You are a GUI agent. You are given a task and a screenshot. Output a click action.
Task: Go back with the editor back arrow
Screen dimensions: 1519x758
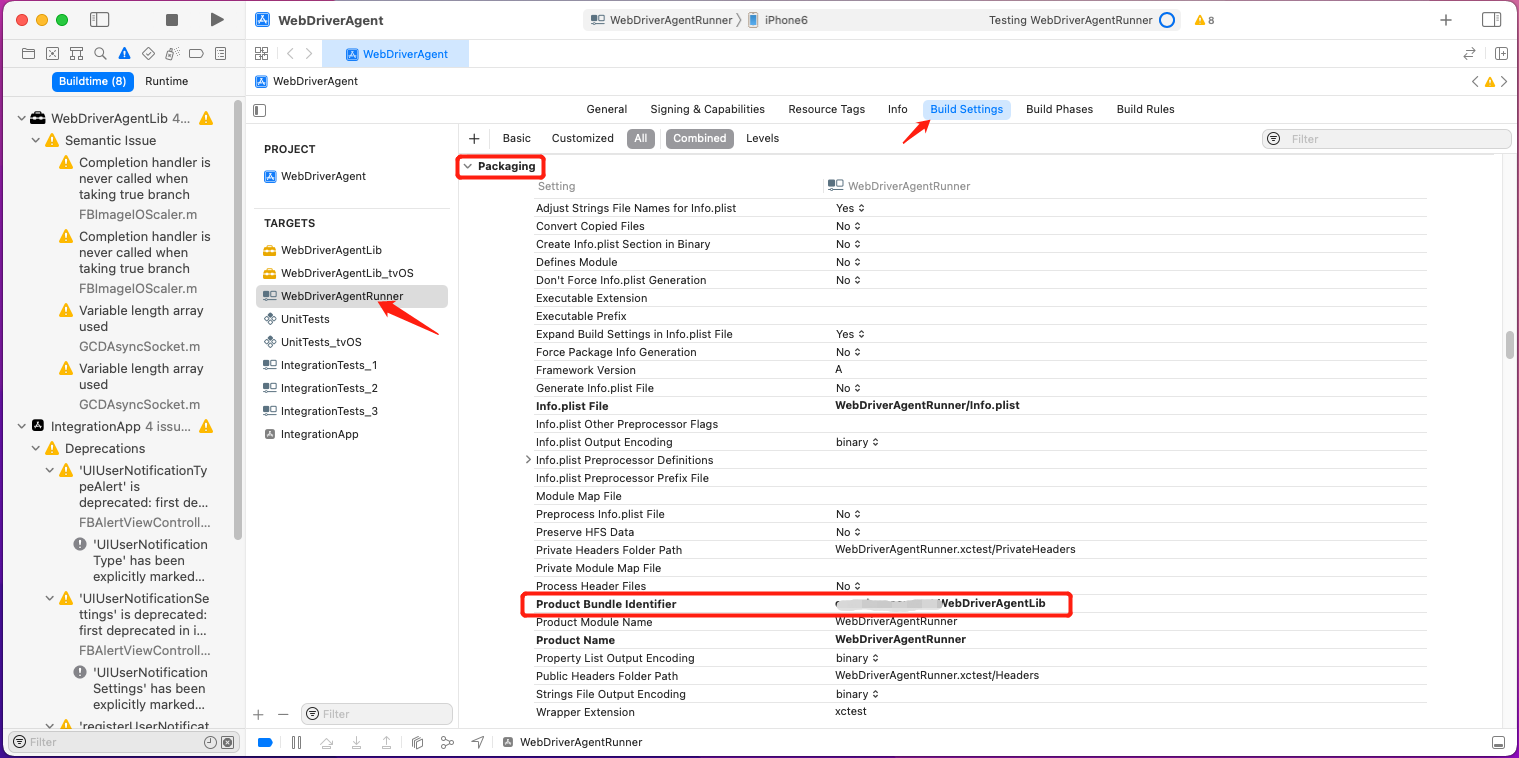[x=290, y=54]
